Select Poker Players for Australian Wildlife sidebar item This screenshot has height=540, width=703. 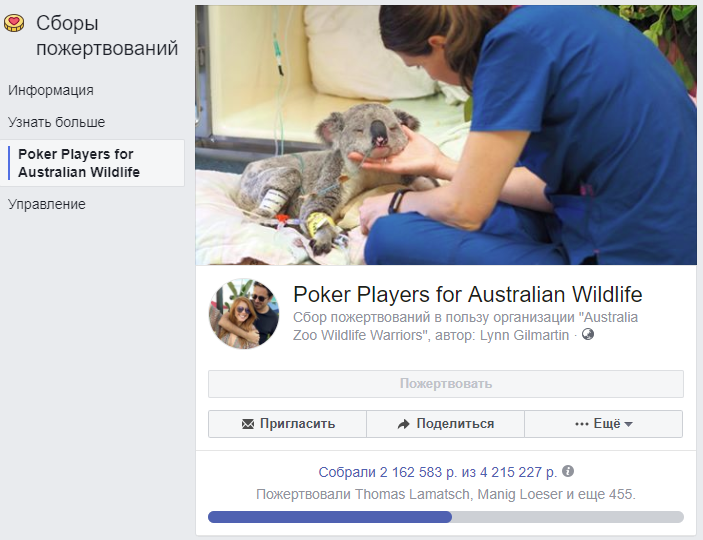click(x=92, y=163)
